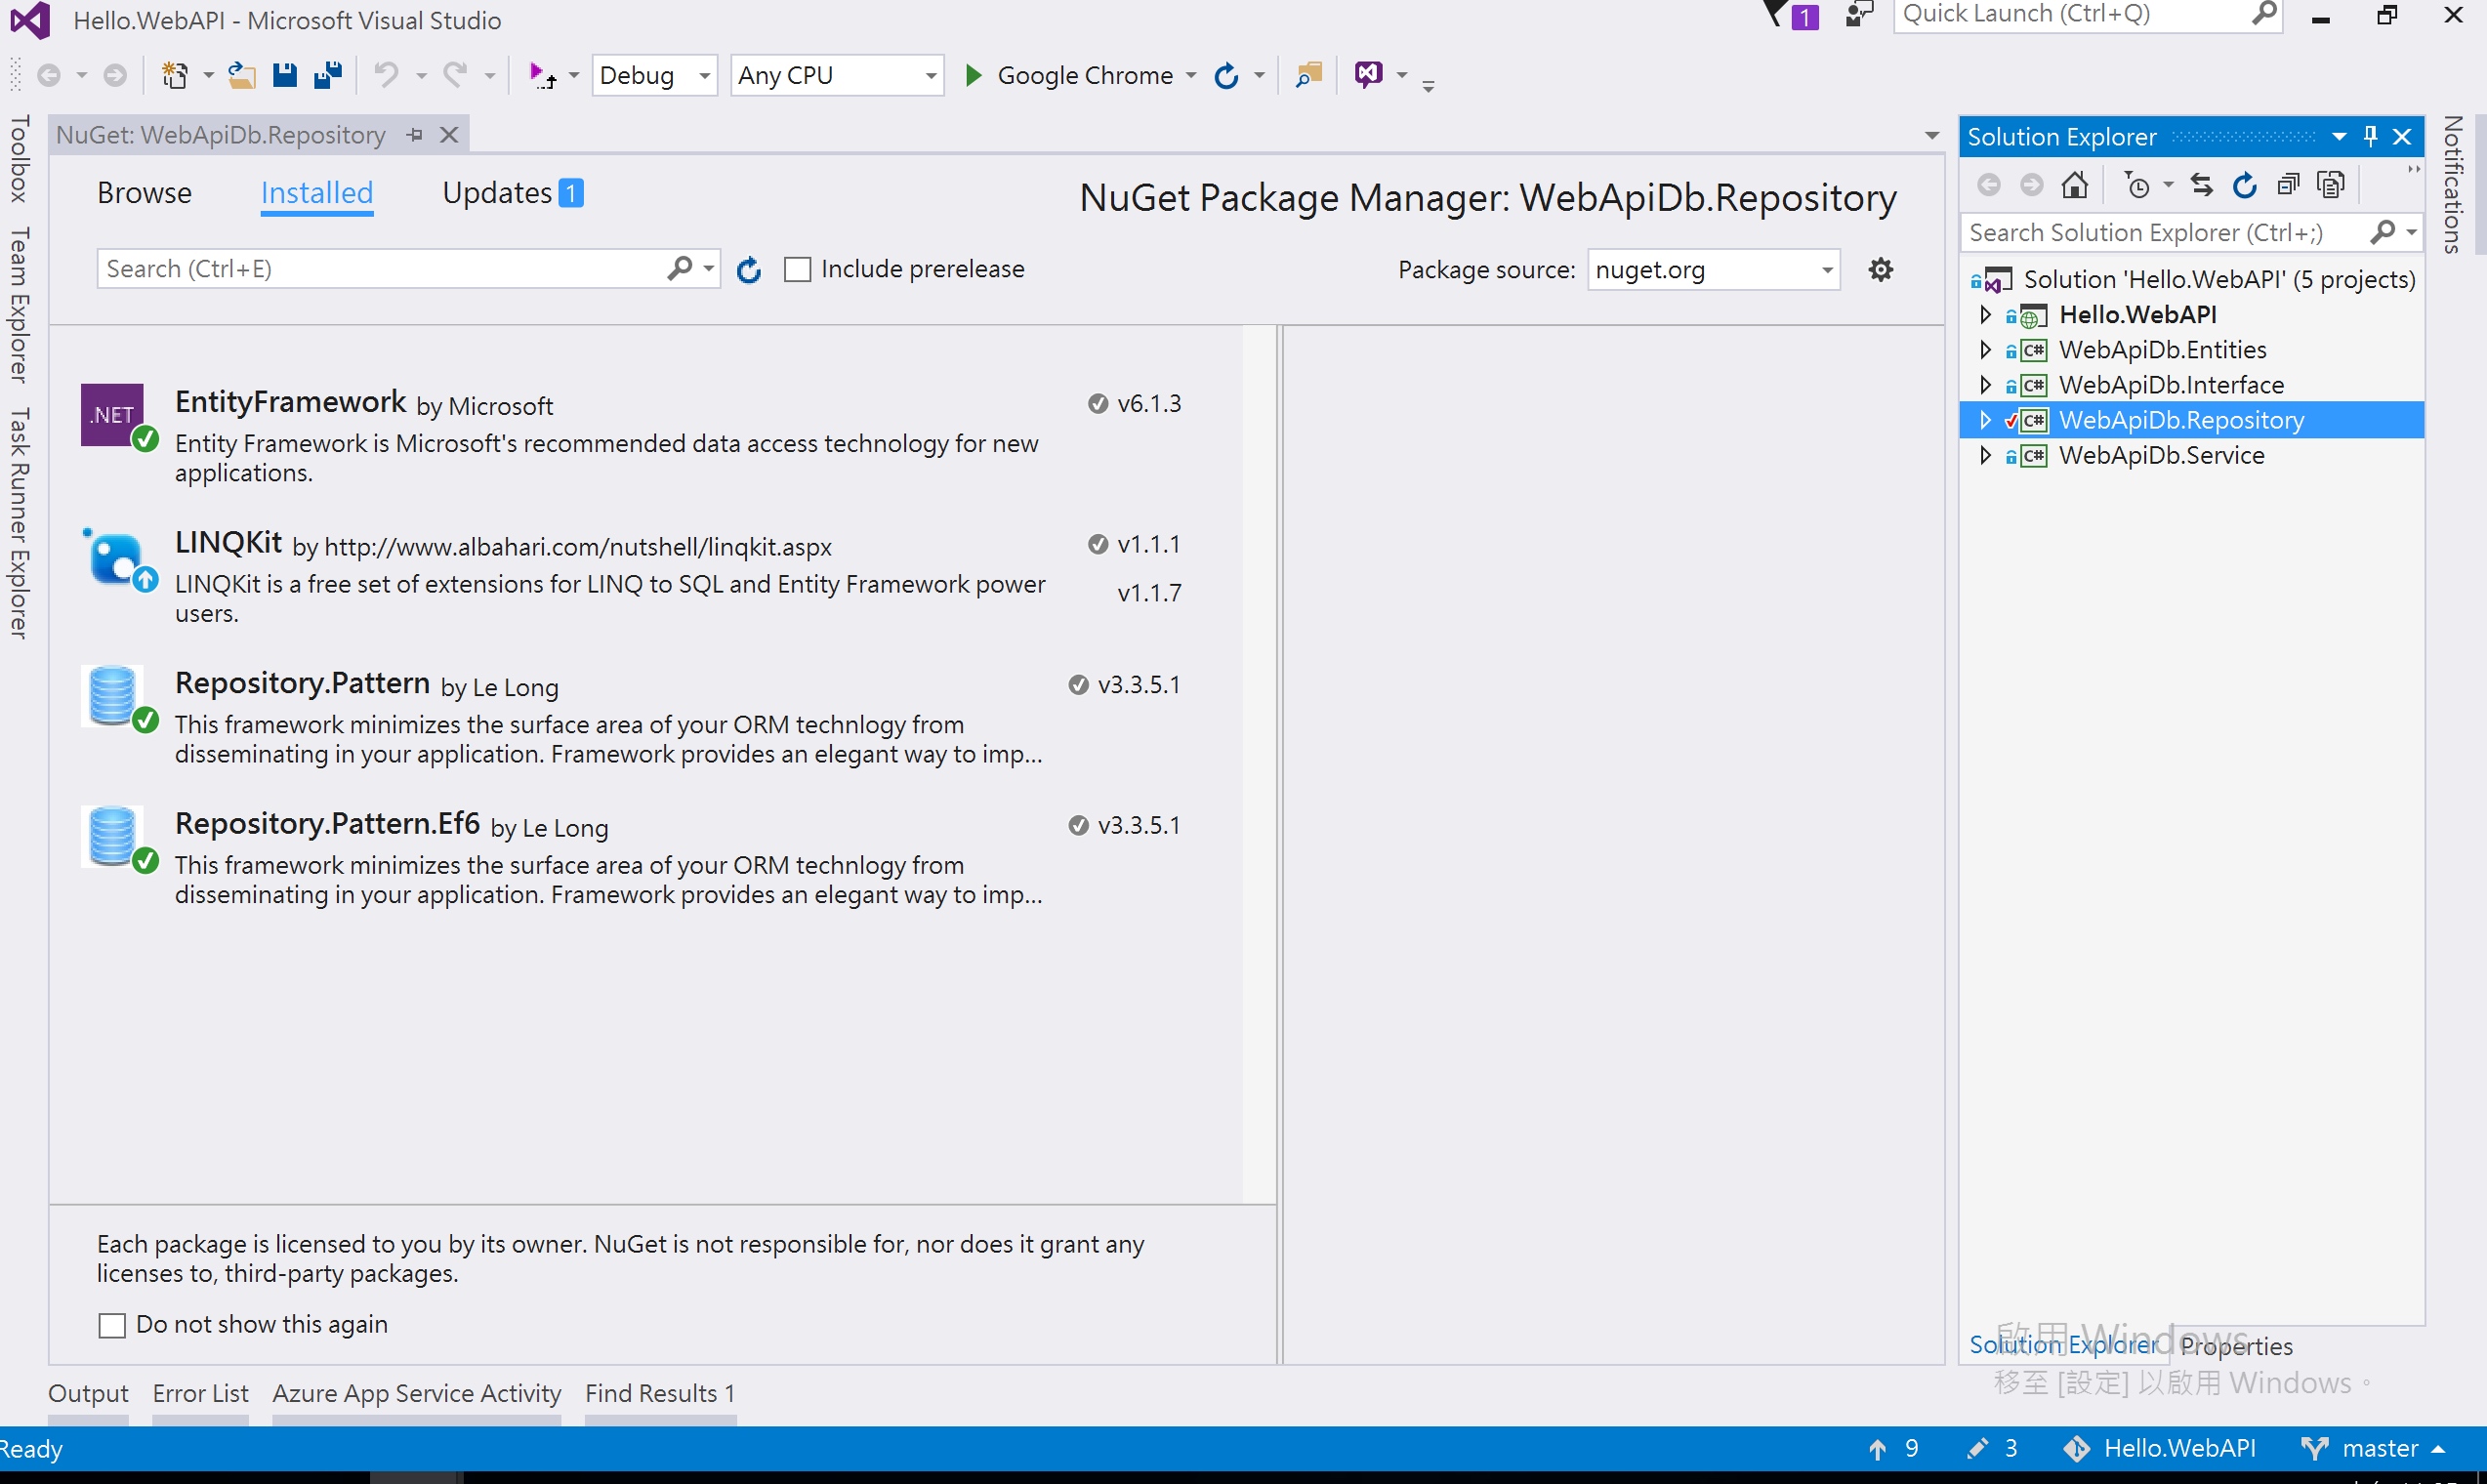This screenshot has width=2487, height=1484.
Task: Click the Collapse All icon in Solution Explorer
Action: pos(2288,185)
